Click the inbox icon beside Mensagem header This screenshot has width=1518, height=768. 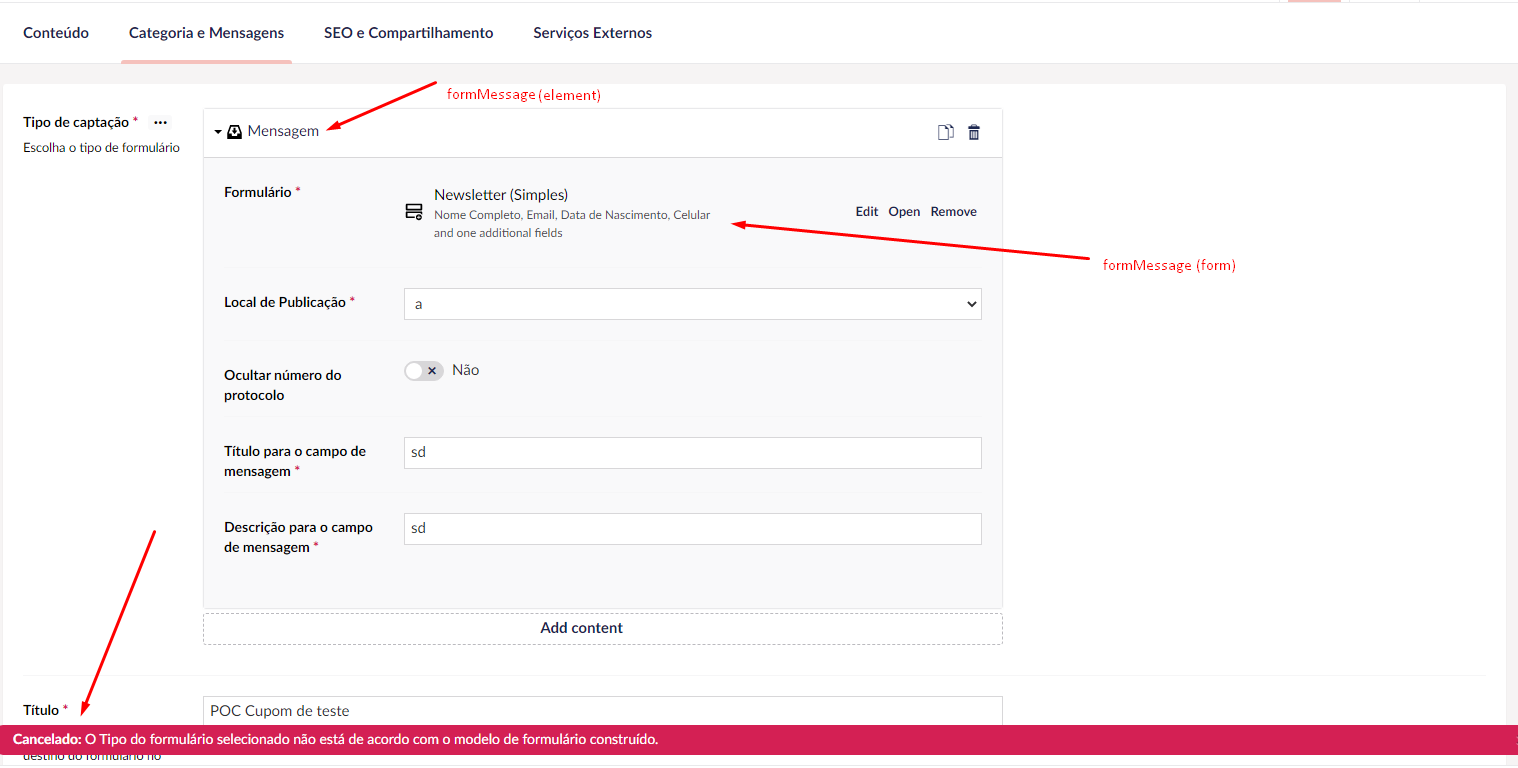pos(234,131)
